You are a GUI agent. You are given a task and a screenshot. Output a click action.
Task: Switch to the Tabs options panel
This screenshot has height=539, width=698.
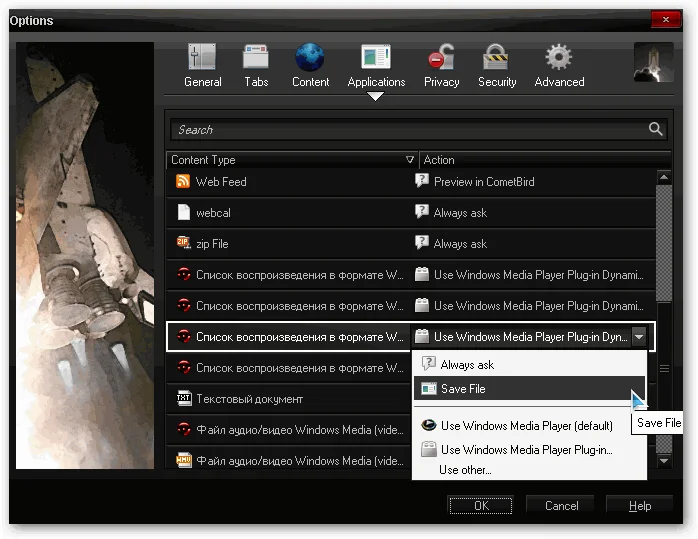click(256, 66)
